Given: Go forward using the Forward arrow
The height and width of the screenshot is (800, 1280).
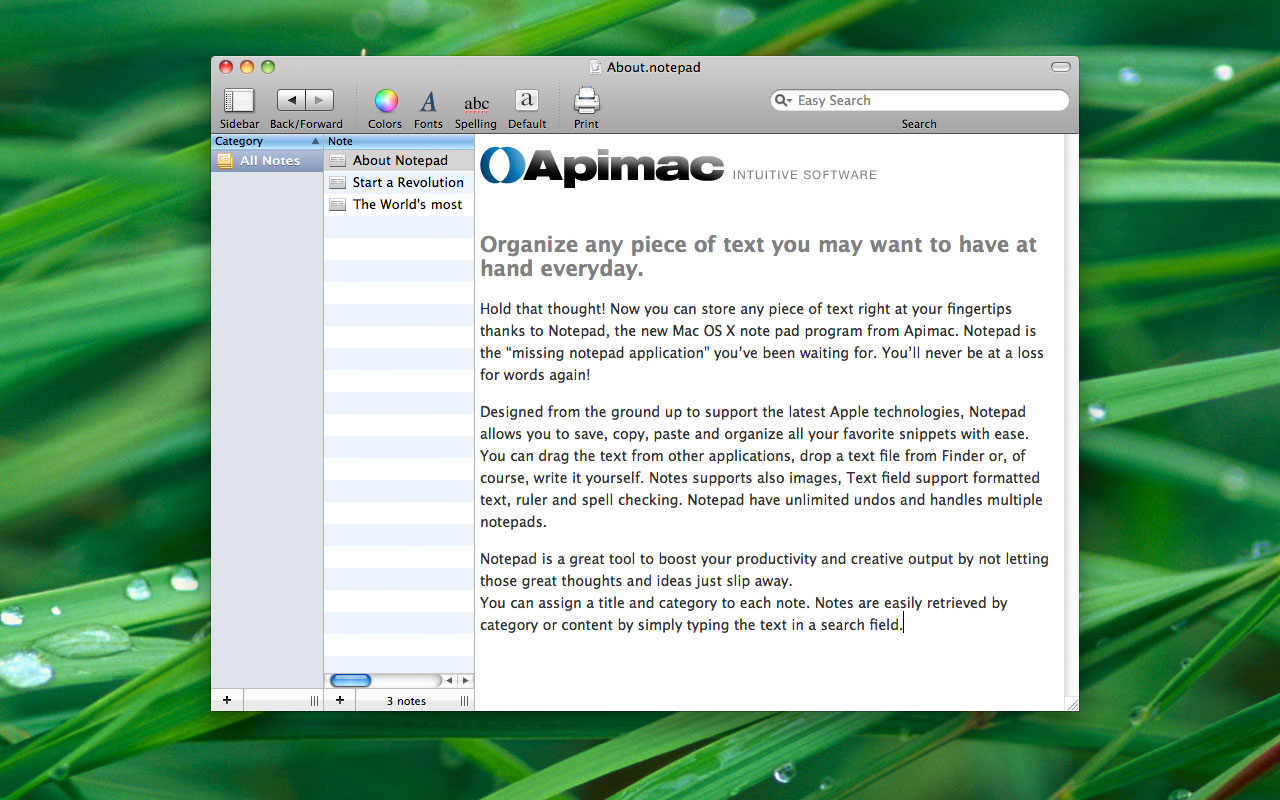Looking at the screenshot, I should 319,99.
